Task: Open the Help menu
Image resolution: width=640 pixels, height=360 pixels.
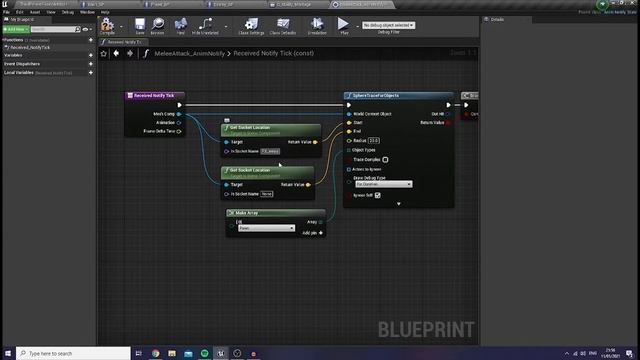Action: tap(105, 12)
